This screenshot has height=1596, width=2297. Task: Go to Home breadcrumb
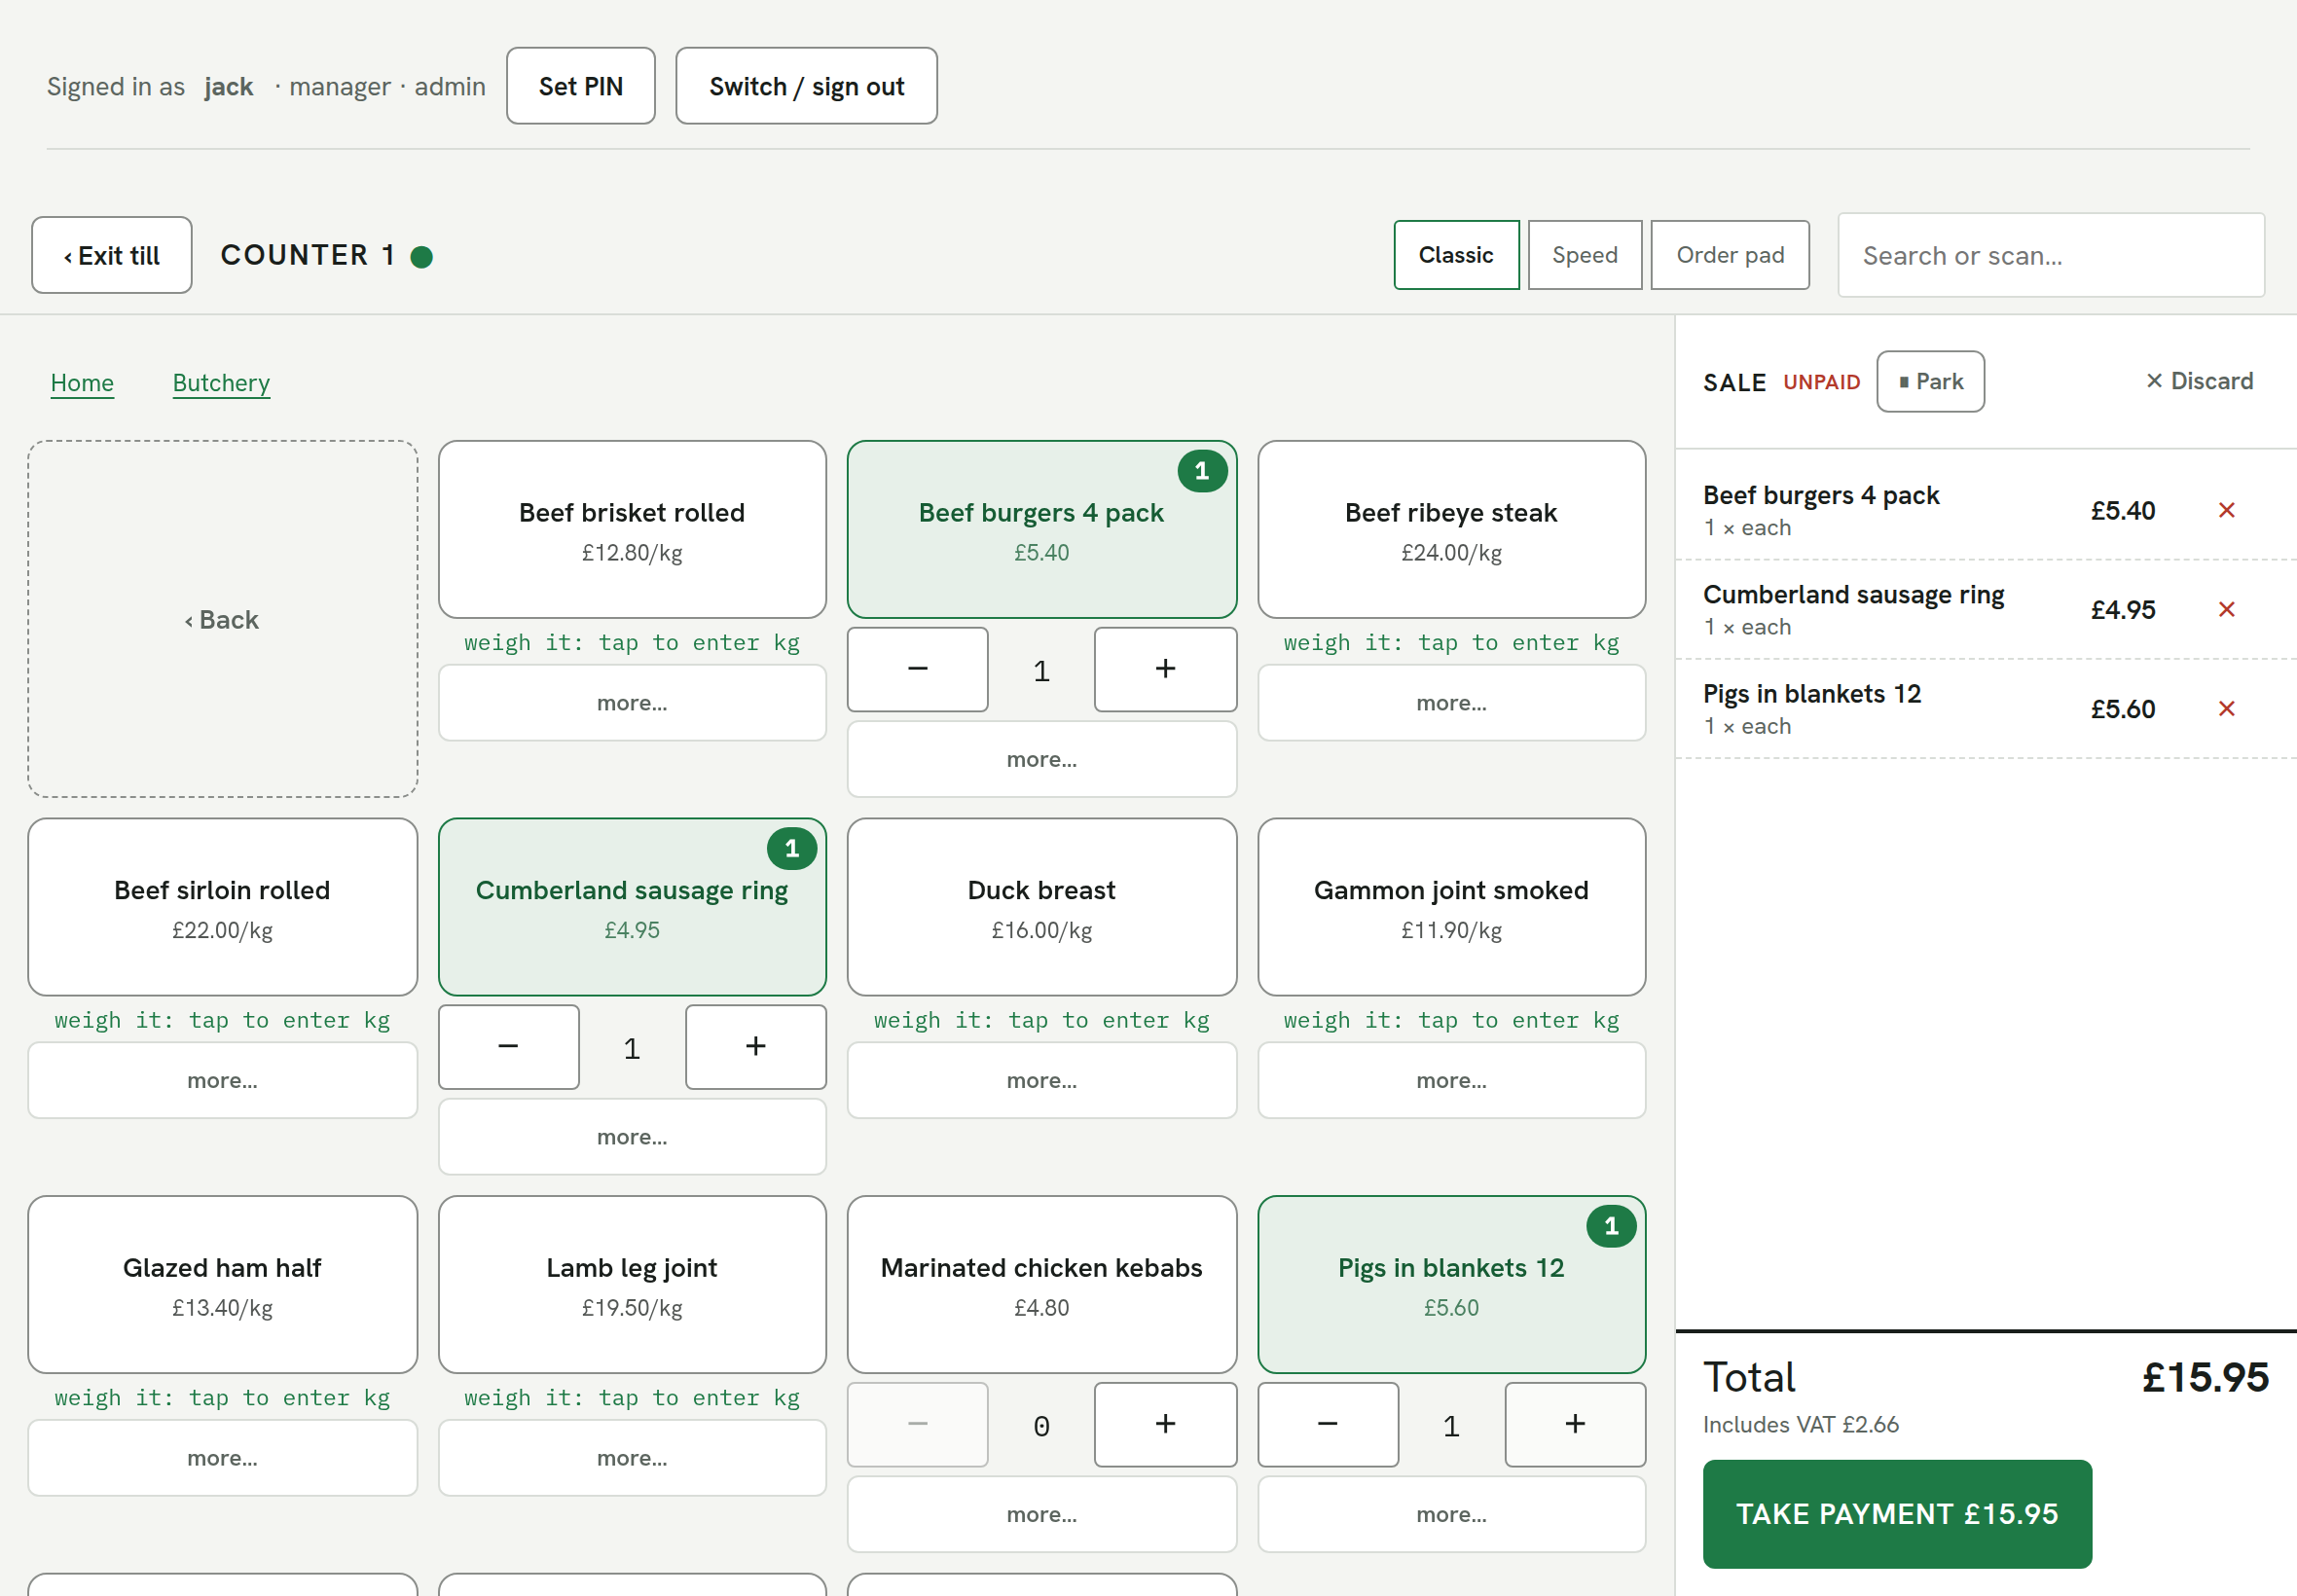[82, 383]
